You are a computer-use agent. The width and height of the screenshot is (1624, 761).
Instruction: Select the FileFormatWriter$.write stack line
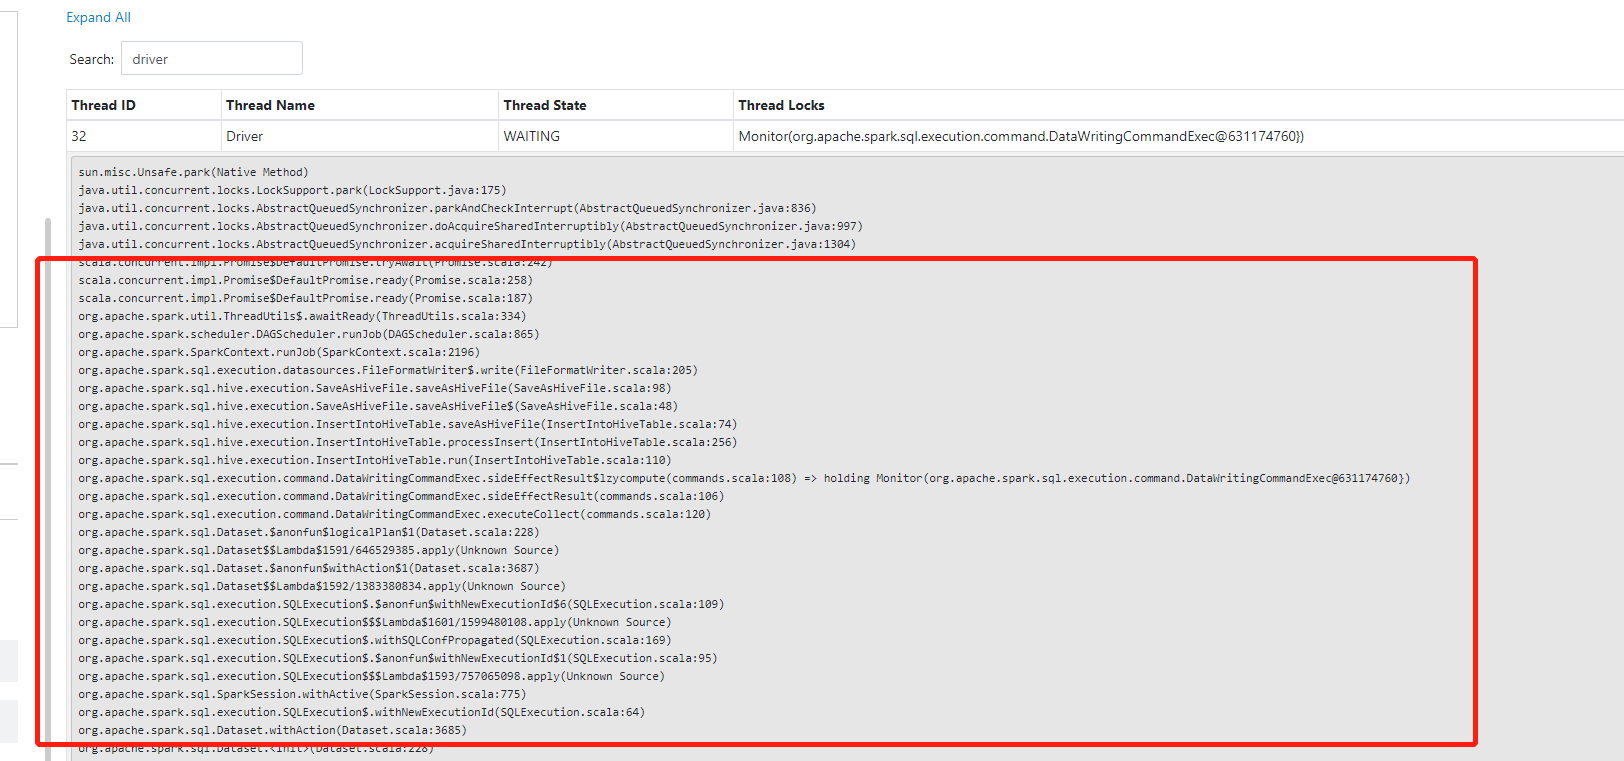[x=388, y=370]
